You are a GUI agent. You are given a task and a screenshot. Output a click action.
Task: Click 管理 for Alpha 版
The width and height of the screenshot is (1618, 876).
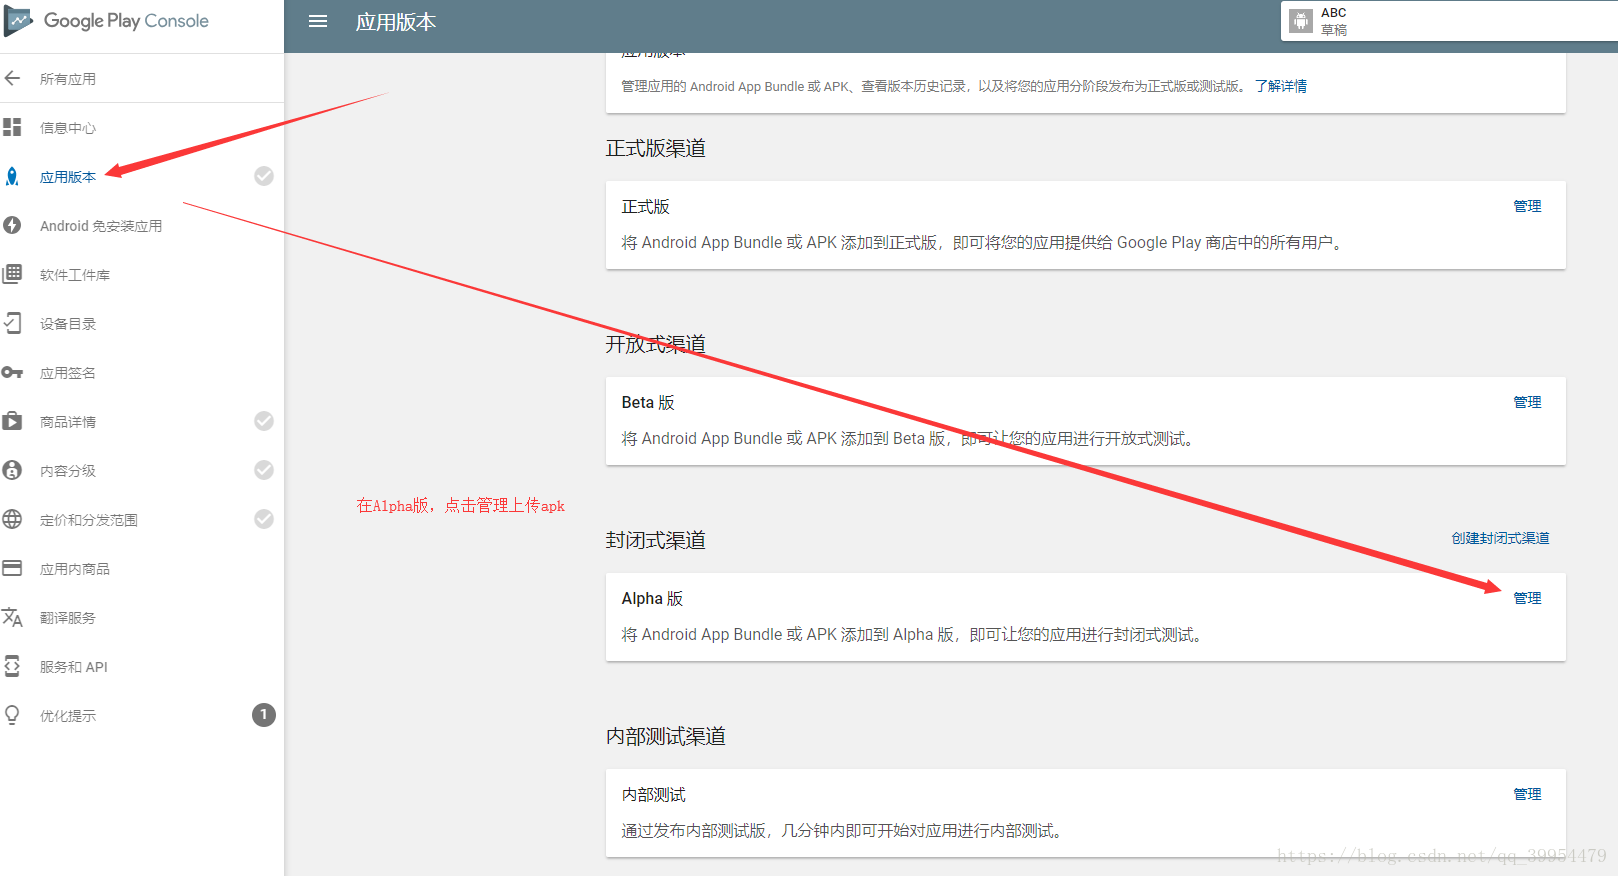(x=1527, y=598)
